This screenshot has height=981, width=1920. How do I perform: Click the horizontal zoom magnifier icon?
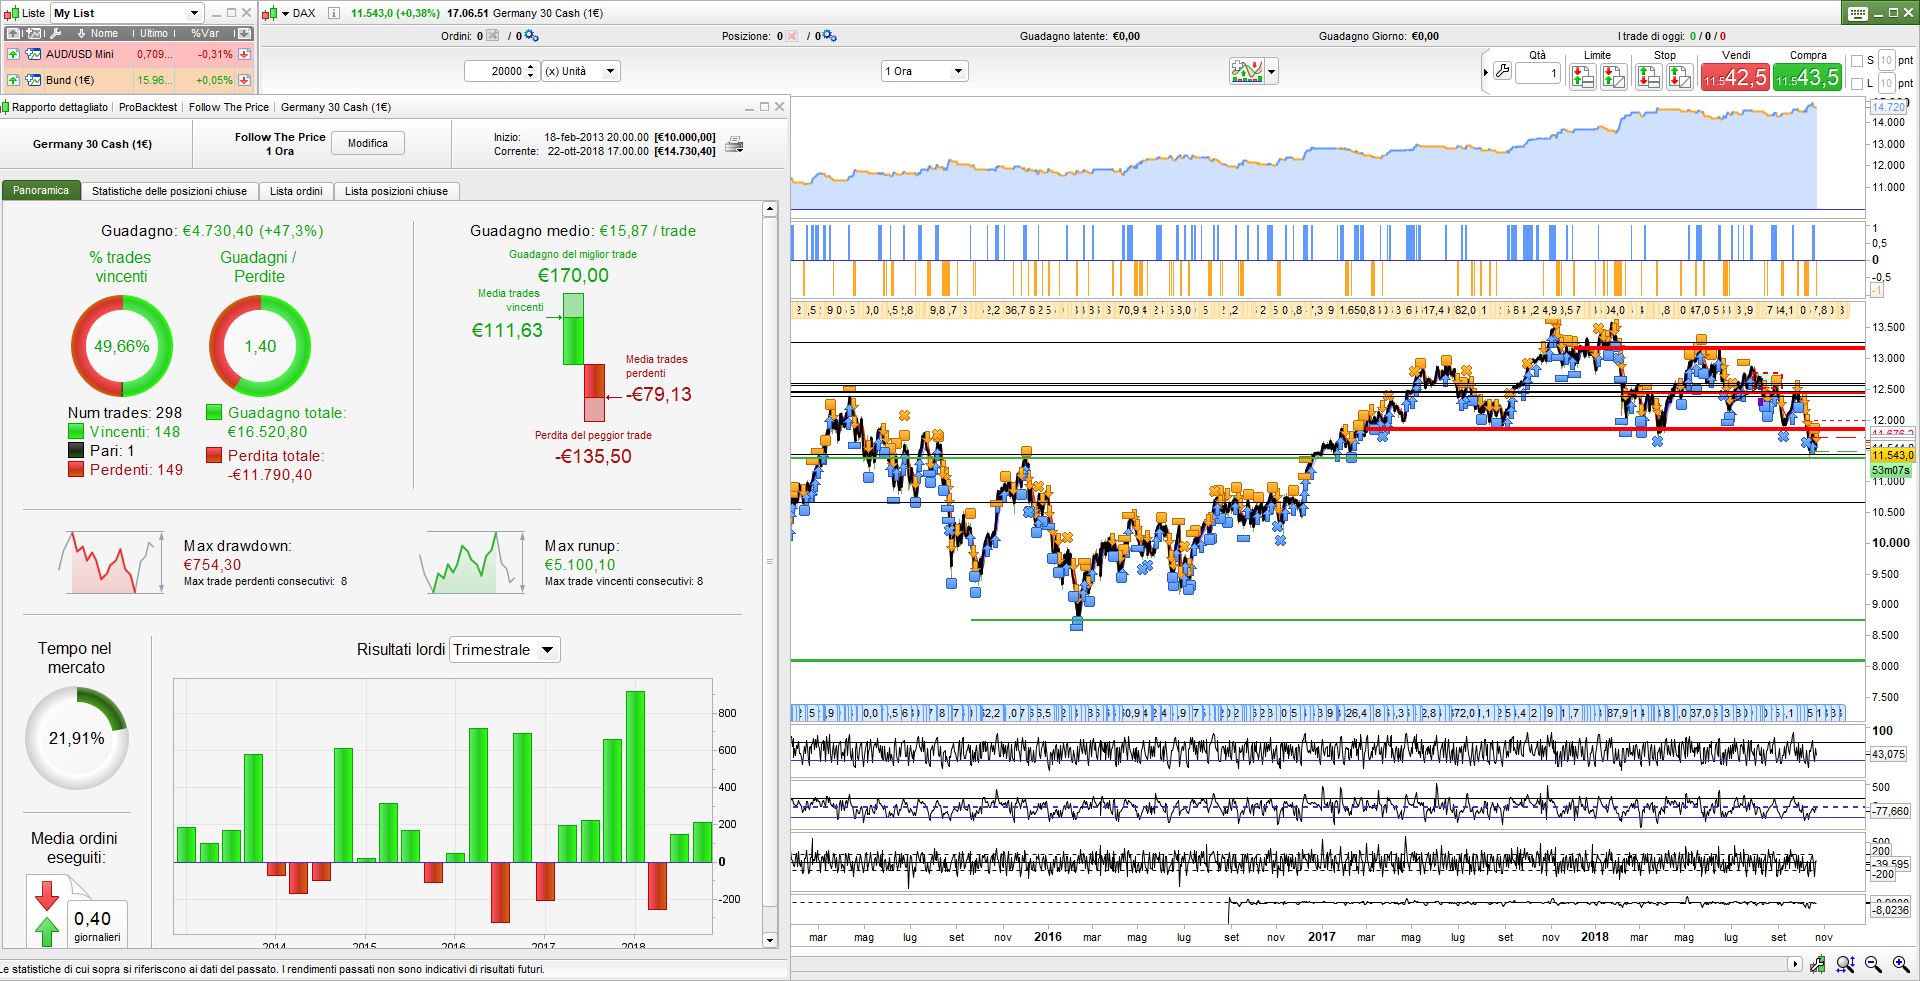coord(1846,964)
